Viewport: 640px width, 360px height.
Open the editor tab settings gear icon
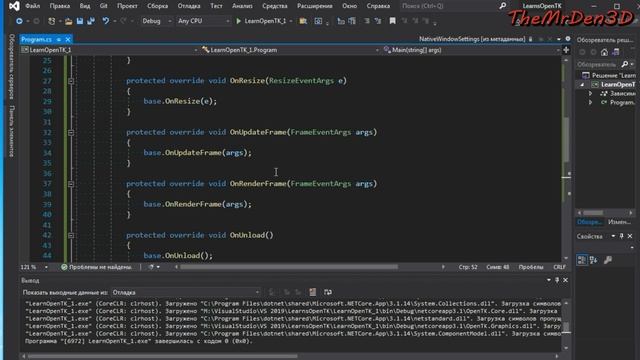(x=568, y=39)
